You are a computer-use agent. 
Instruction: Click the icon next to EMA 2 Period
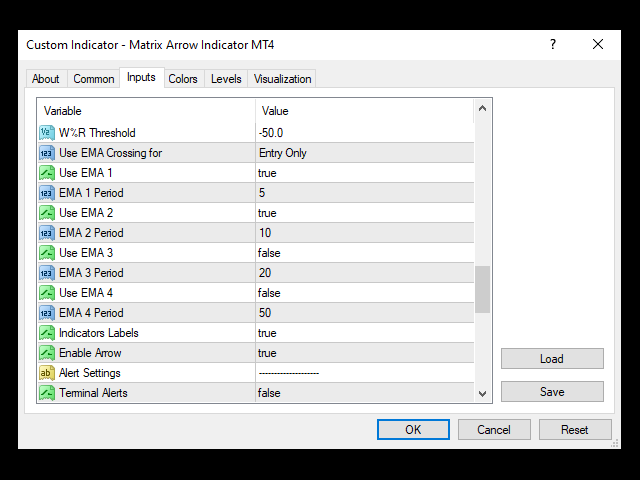(x=47, y=233)
